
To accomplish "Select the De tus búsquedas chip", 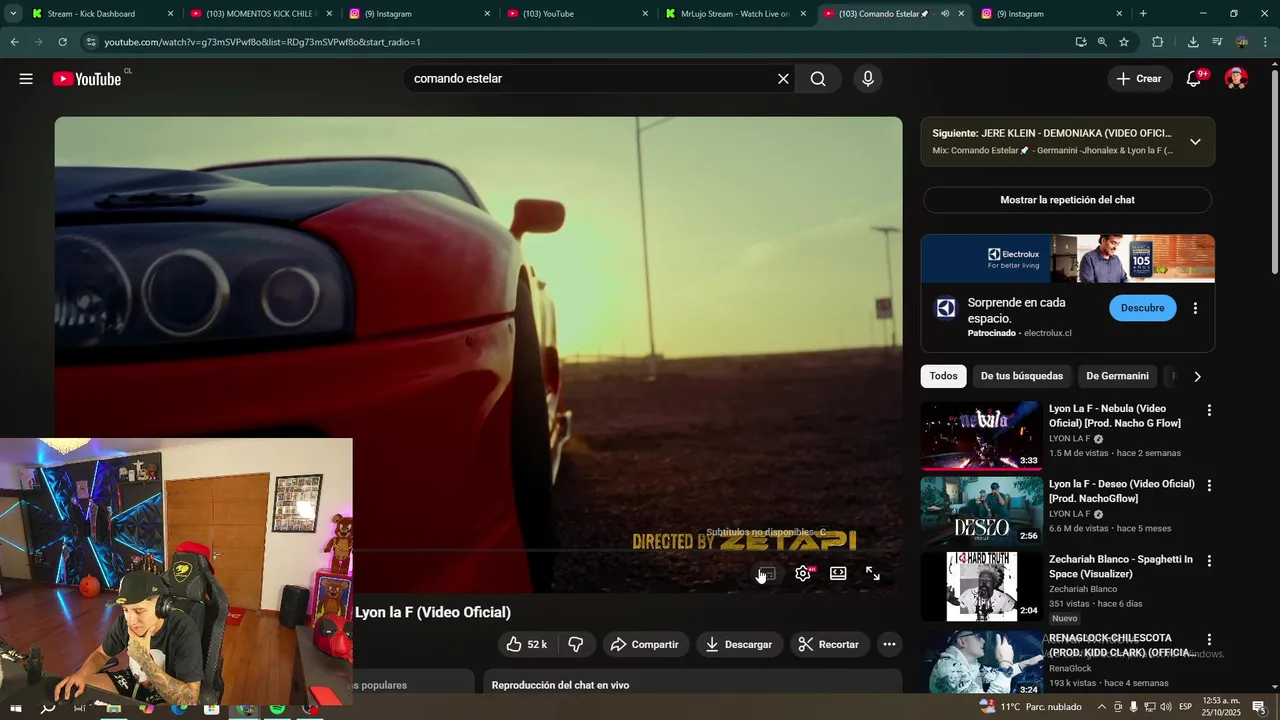I will (x=1021, y=376).
